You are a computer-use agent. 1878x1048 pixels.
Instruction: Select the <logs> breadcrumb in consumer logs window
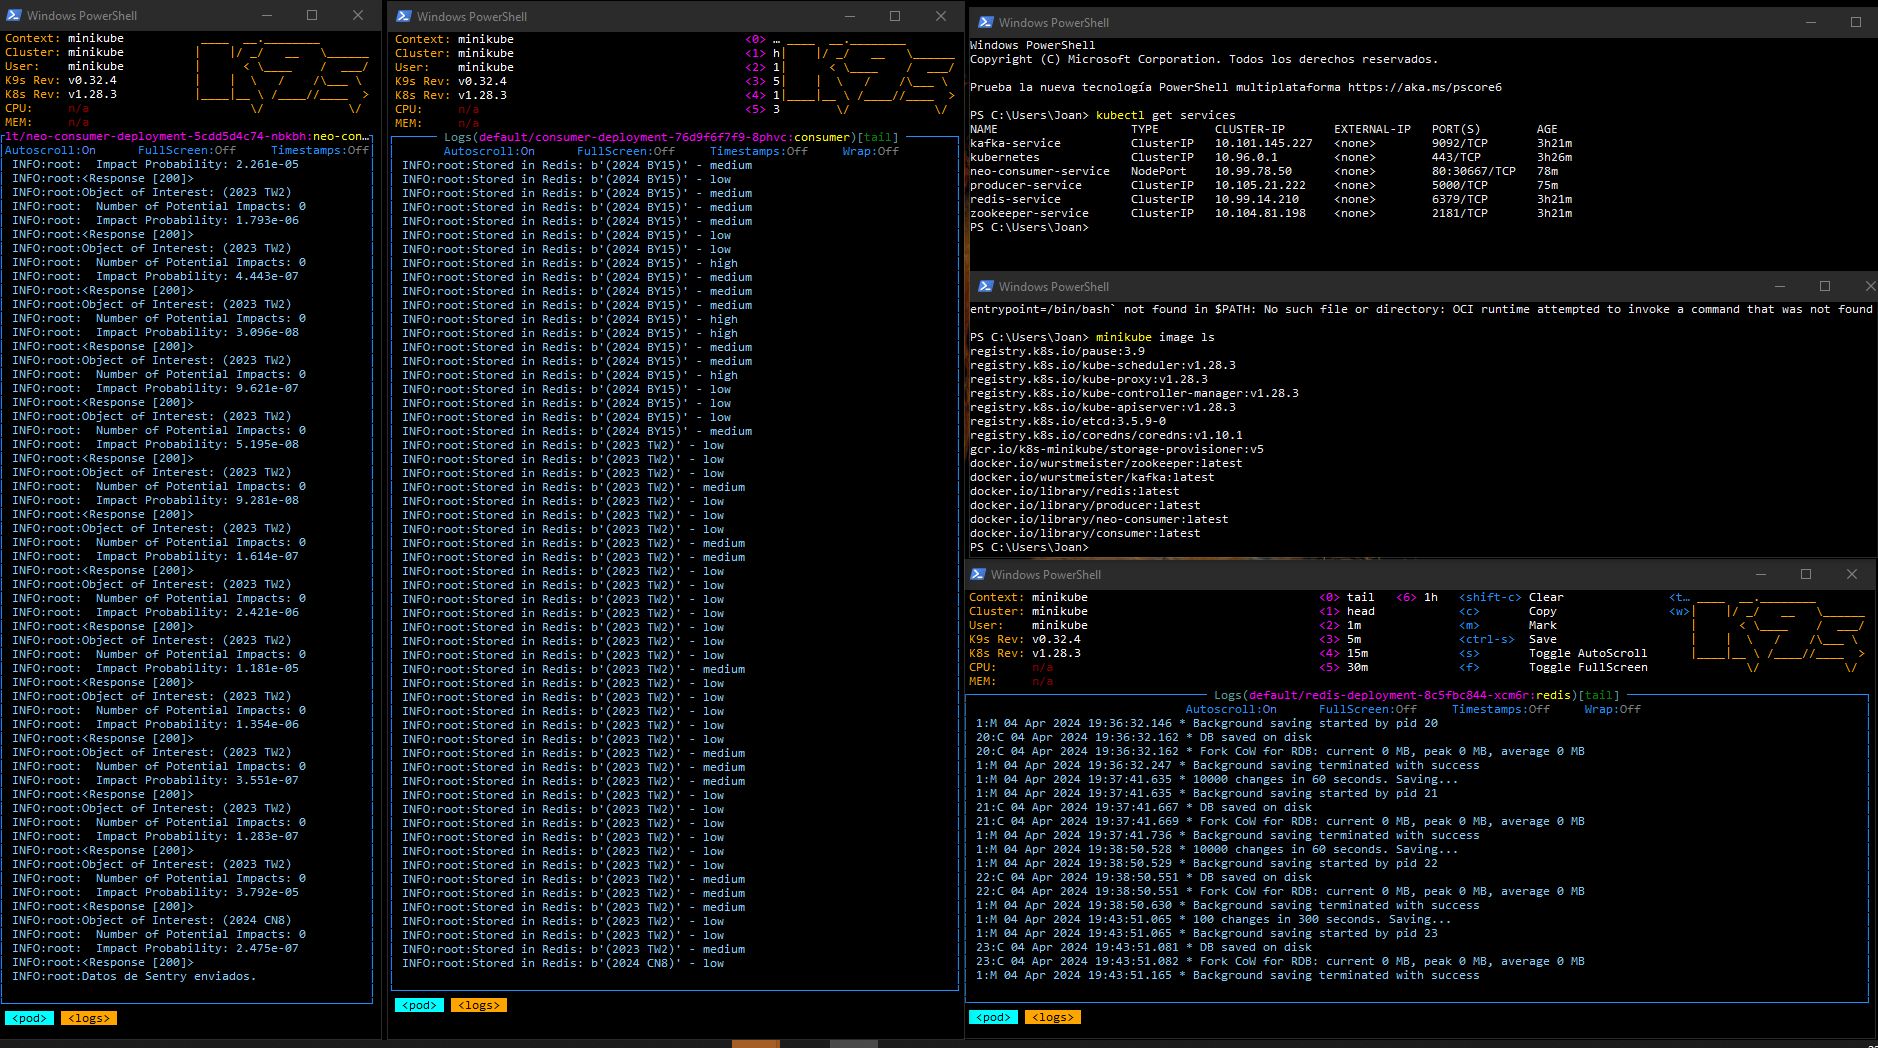click(x=479, y=1004)
